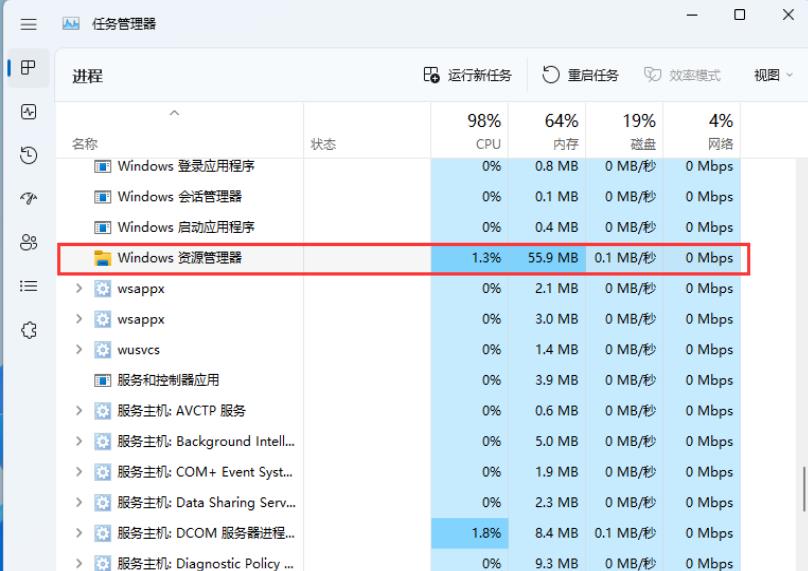Expand the wsappx process using 3.0 MB
The height and width of the screenshot is (571, 808).
click(79, 319)
